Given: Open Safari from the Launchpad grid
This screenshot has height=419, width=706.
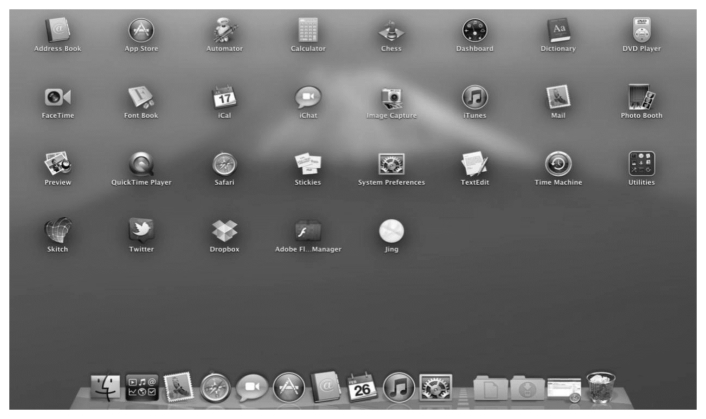Looking at the screenshot, I should [x=224, y=164].
